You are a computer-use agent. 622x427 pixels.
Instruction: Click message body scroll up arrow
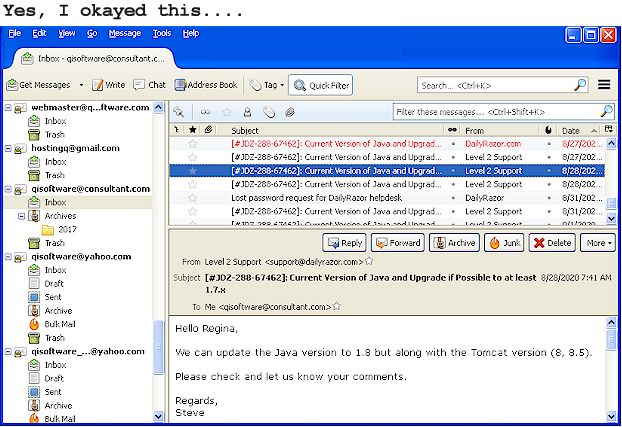(x=611, y=322)
